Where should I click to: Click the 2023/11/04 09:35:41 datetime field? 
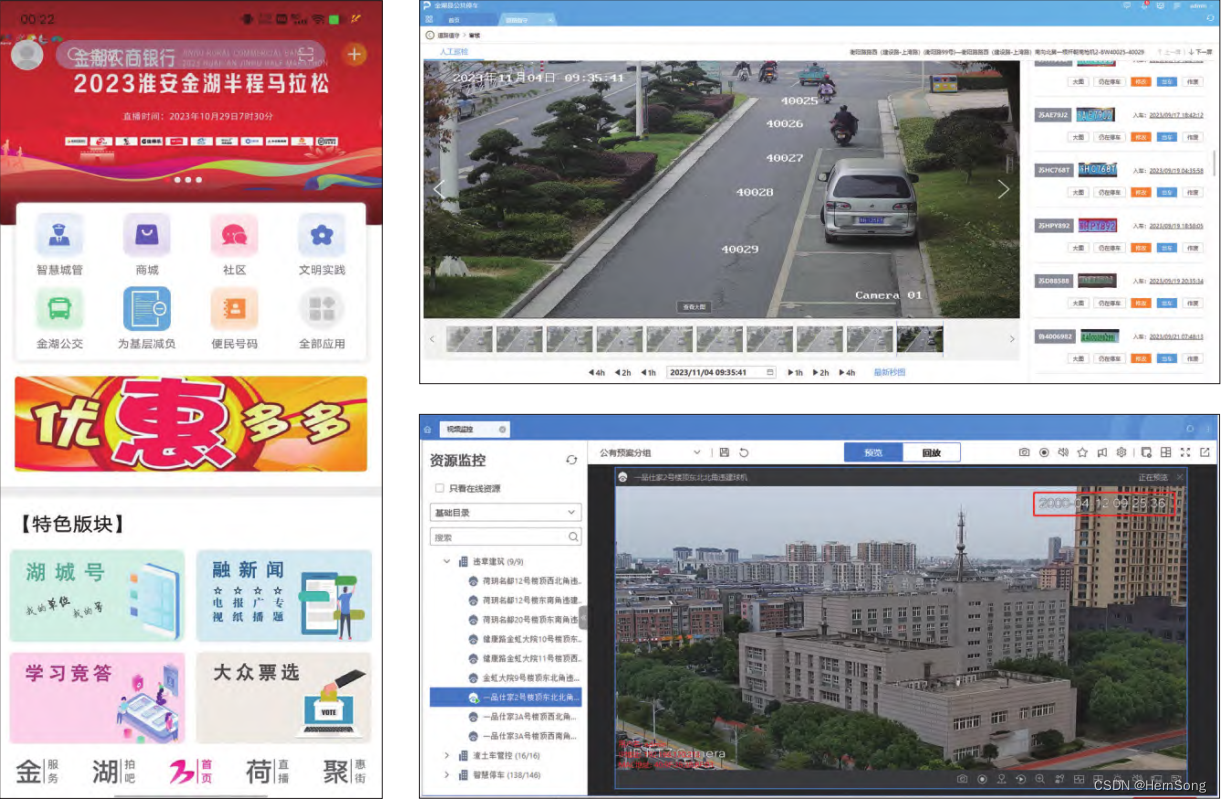pos(721,372)
